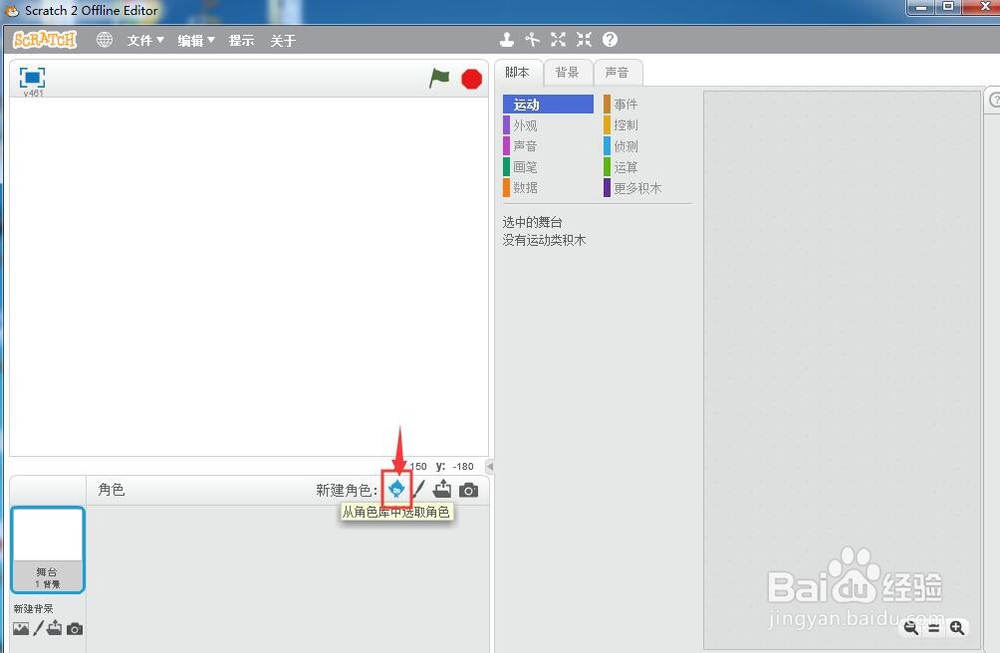
Task: Click the 新建角色 label
Action: pyautogui.click(x=347, y=490)
